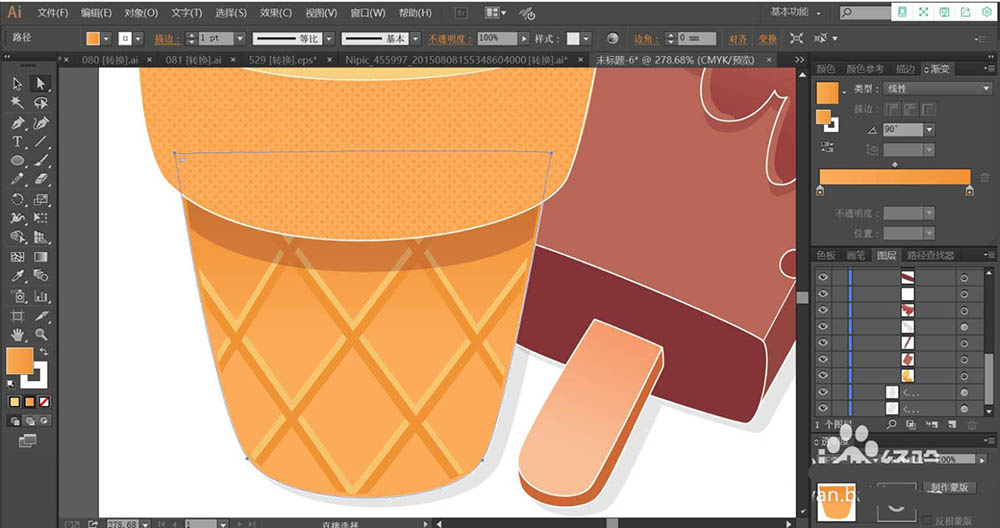
Task: Open the 基本 brush definition dropdown
Action: tap(416, 39)
